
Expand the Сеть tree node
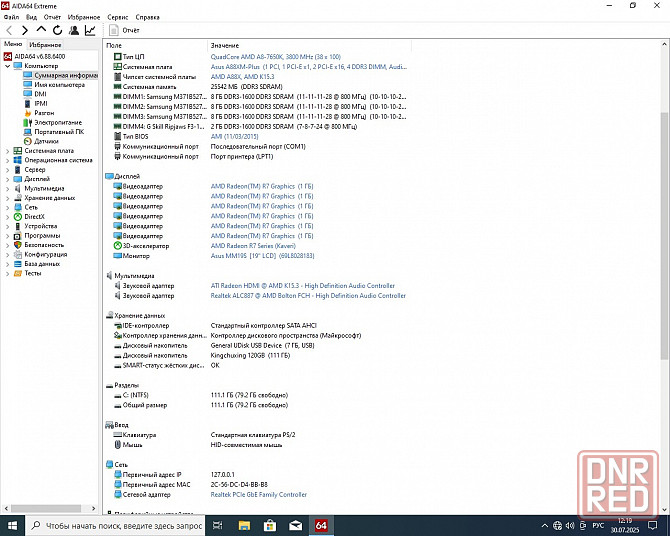click(x=7, y=207)
